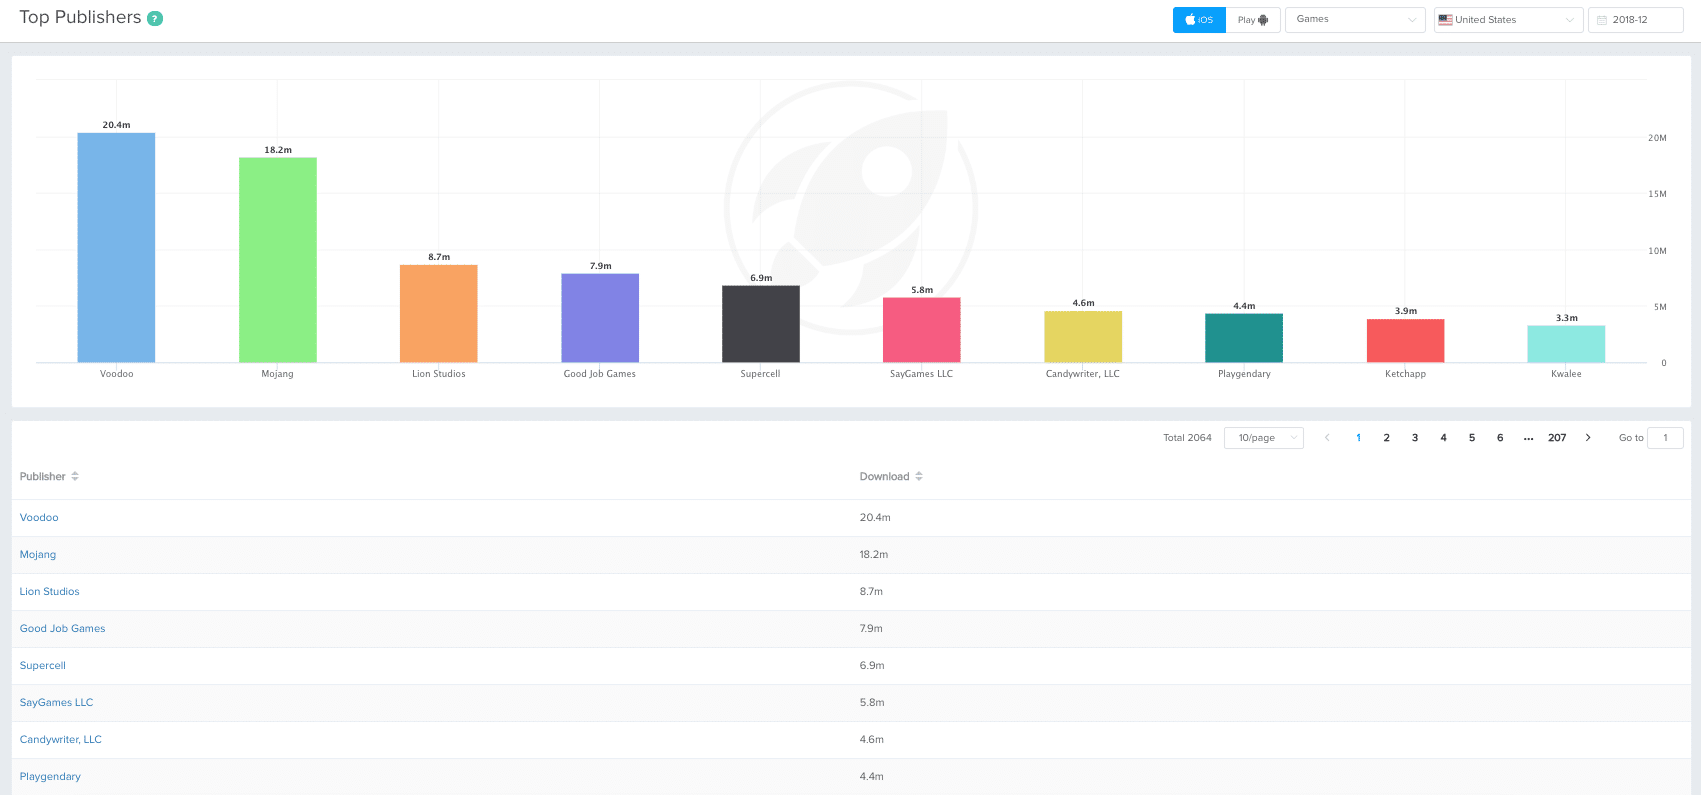Open the Playgendary publisher link
This screenshot has width=1701, height=795.
(50, 777)
